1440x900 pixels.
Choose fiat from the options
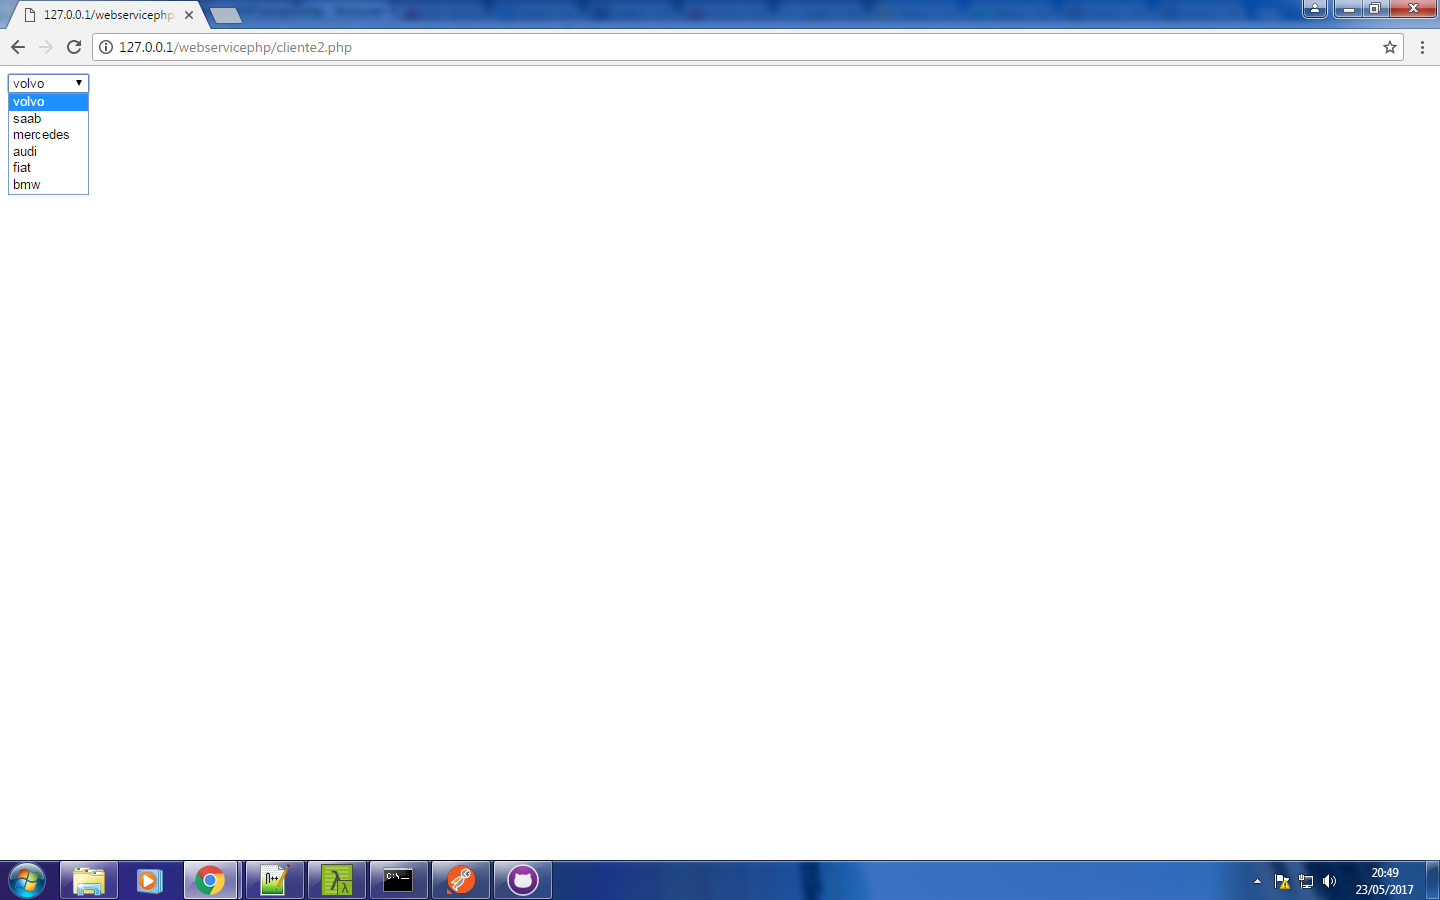point(48,168)
